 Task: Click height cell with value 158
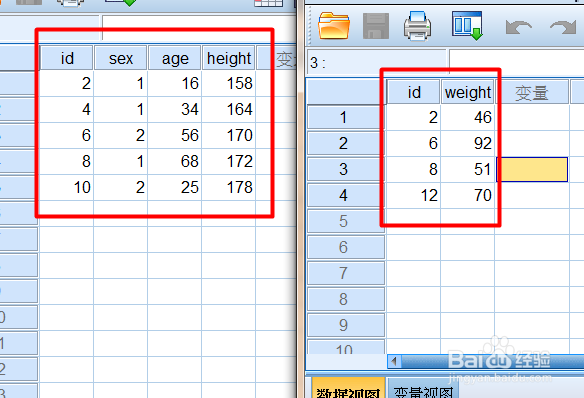point(229,83)
